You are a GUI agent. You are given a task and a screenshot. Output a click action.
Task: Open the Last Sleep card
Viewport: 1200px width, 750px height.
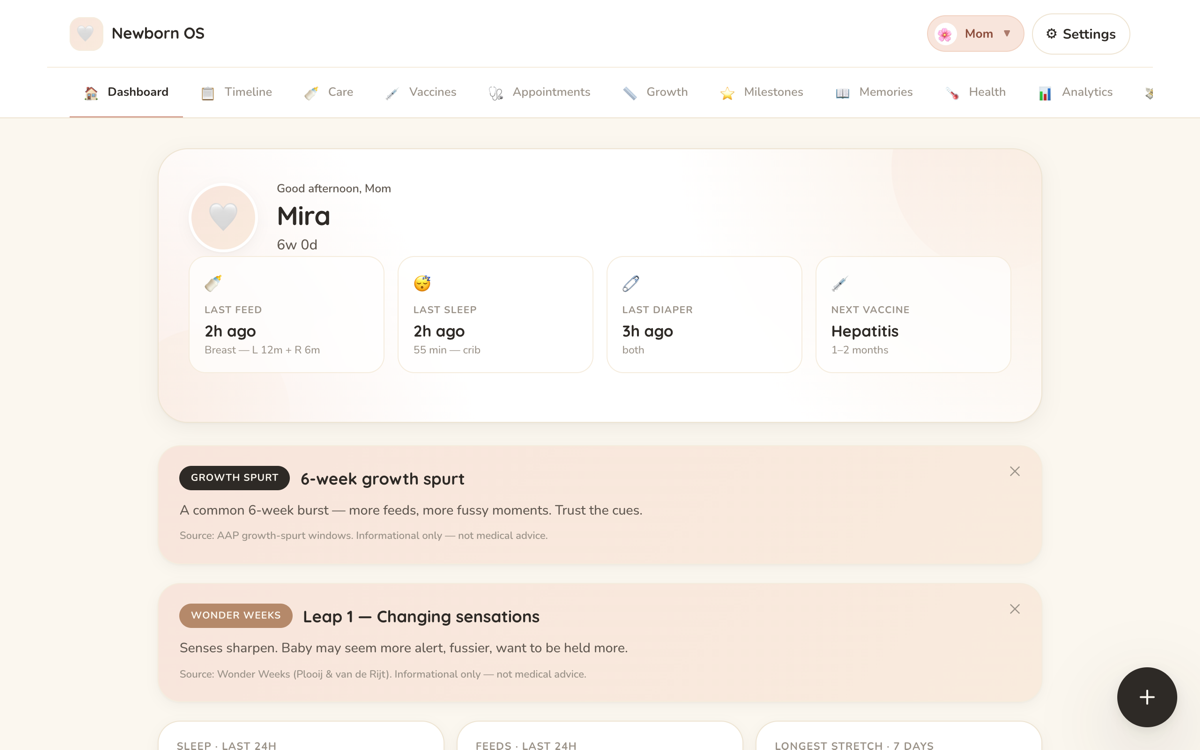[x=495, y=315]
